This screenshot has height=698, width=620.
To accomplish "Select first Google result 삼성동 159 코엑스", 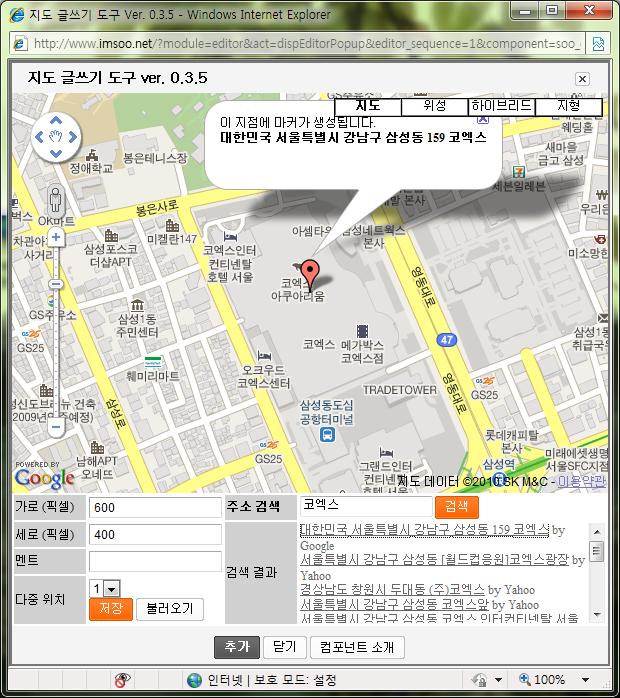I will pos(425,530).
